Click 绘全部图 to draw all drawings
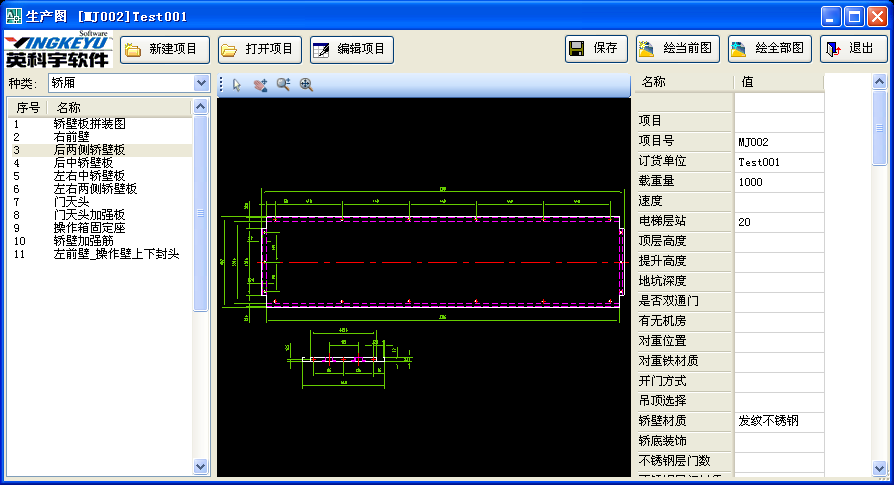The width and height of the screenshot is (894, 485). pyautogui.click(x=770, y=49)
